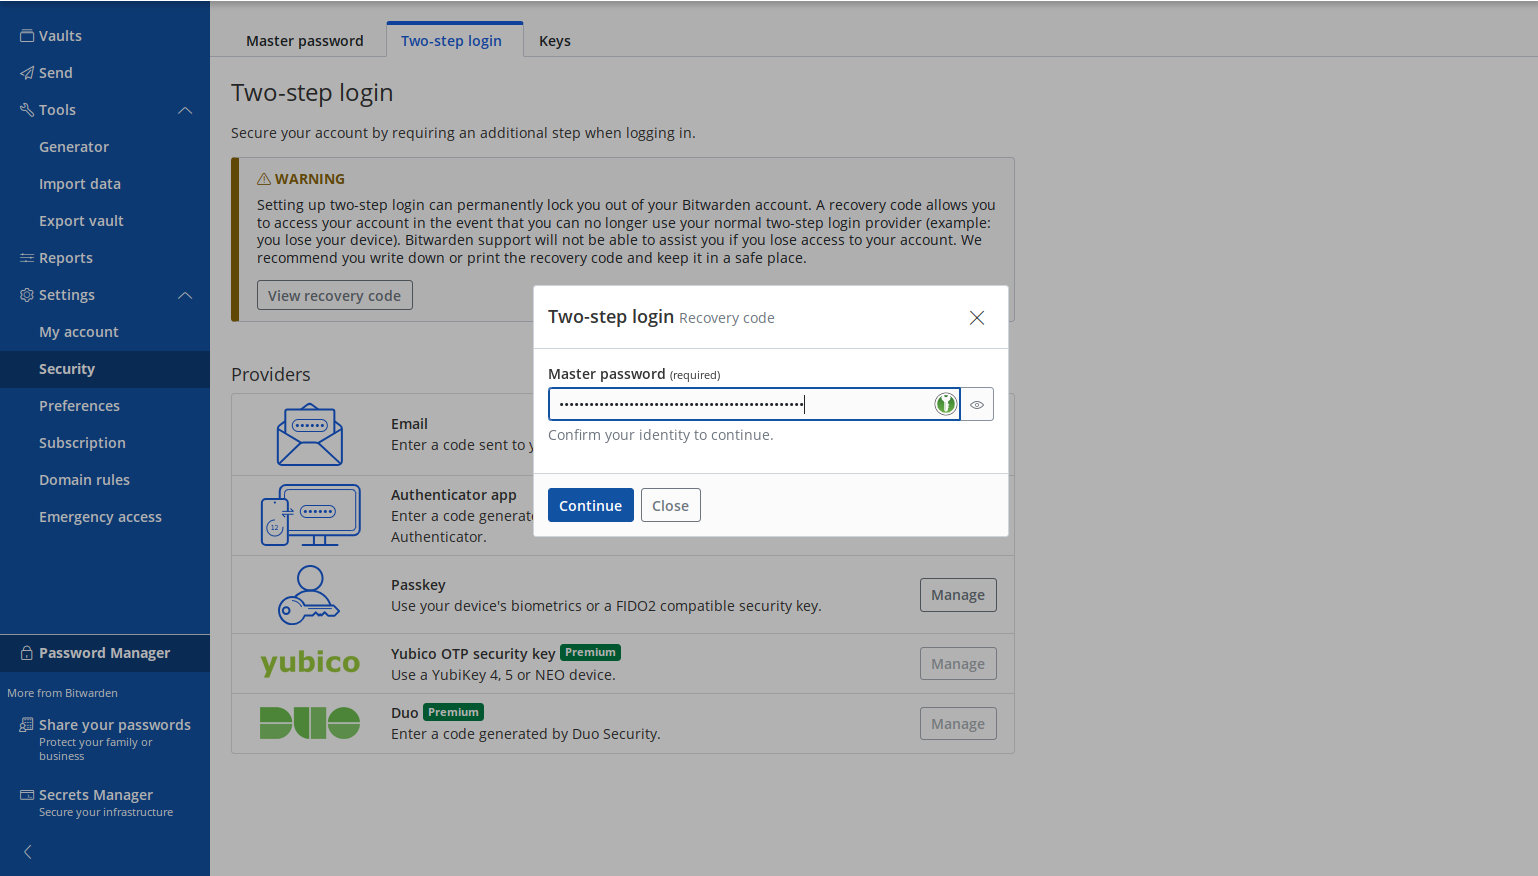The image size is (1538, 876).
Task: Click the Tools wrench icon
Action: pos(27,110)
